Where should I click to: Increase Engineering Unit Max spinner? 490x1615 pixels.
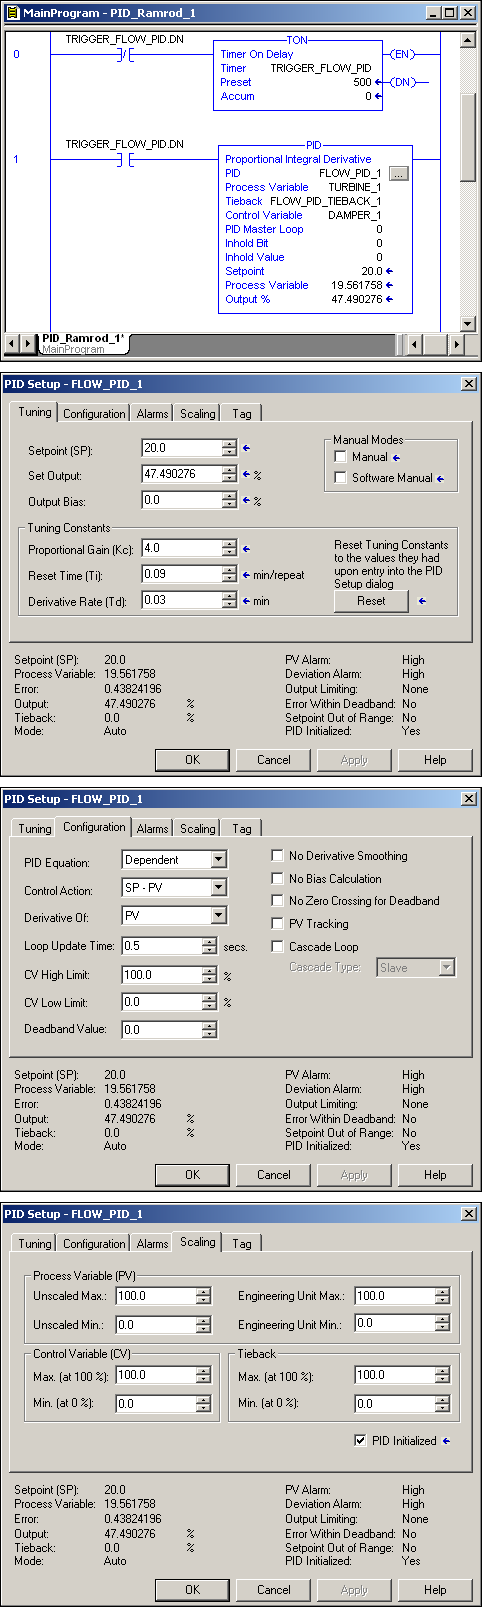coord(443,1292)
